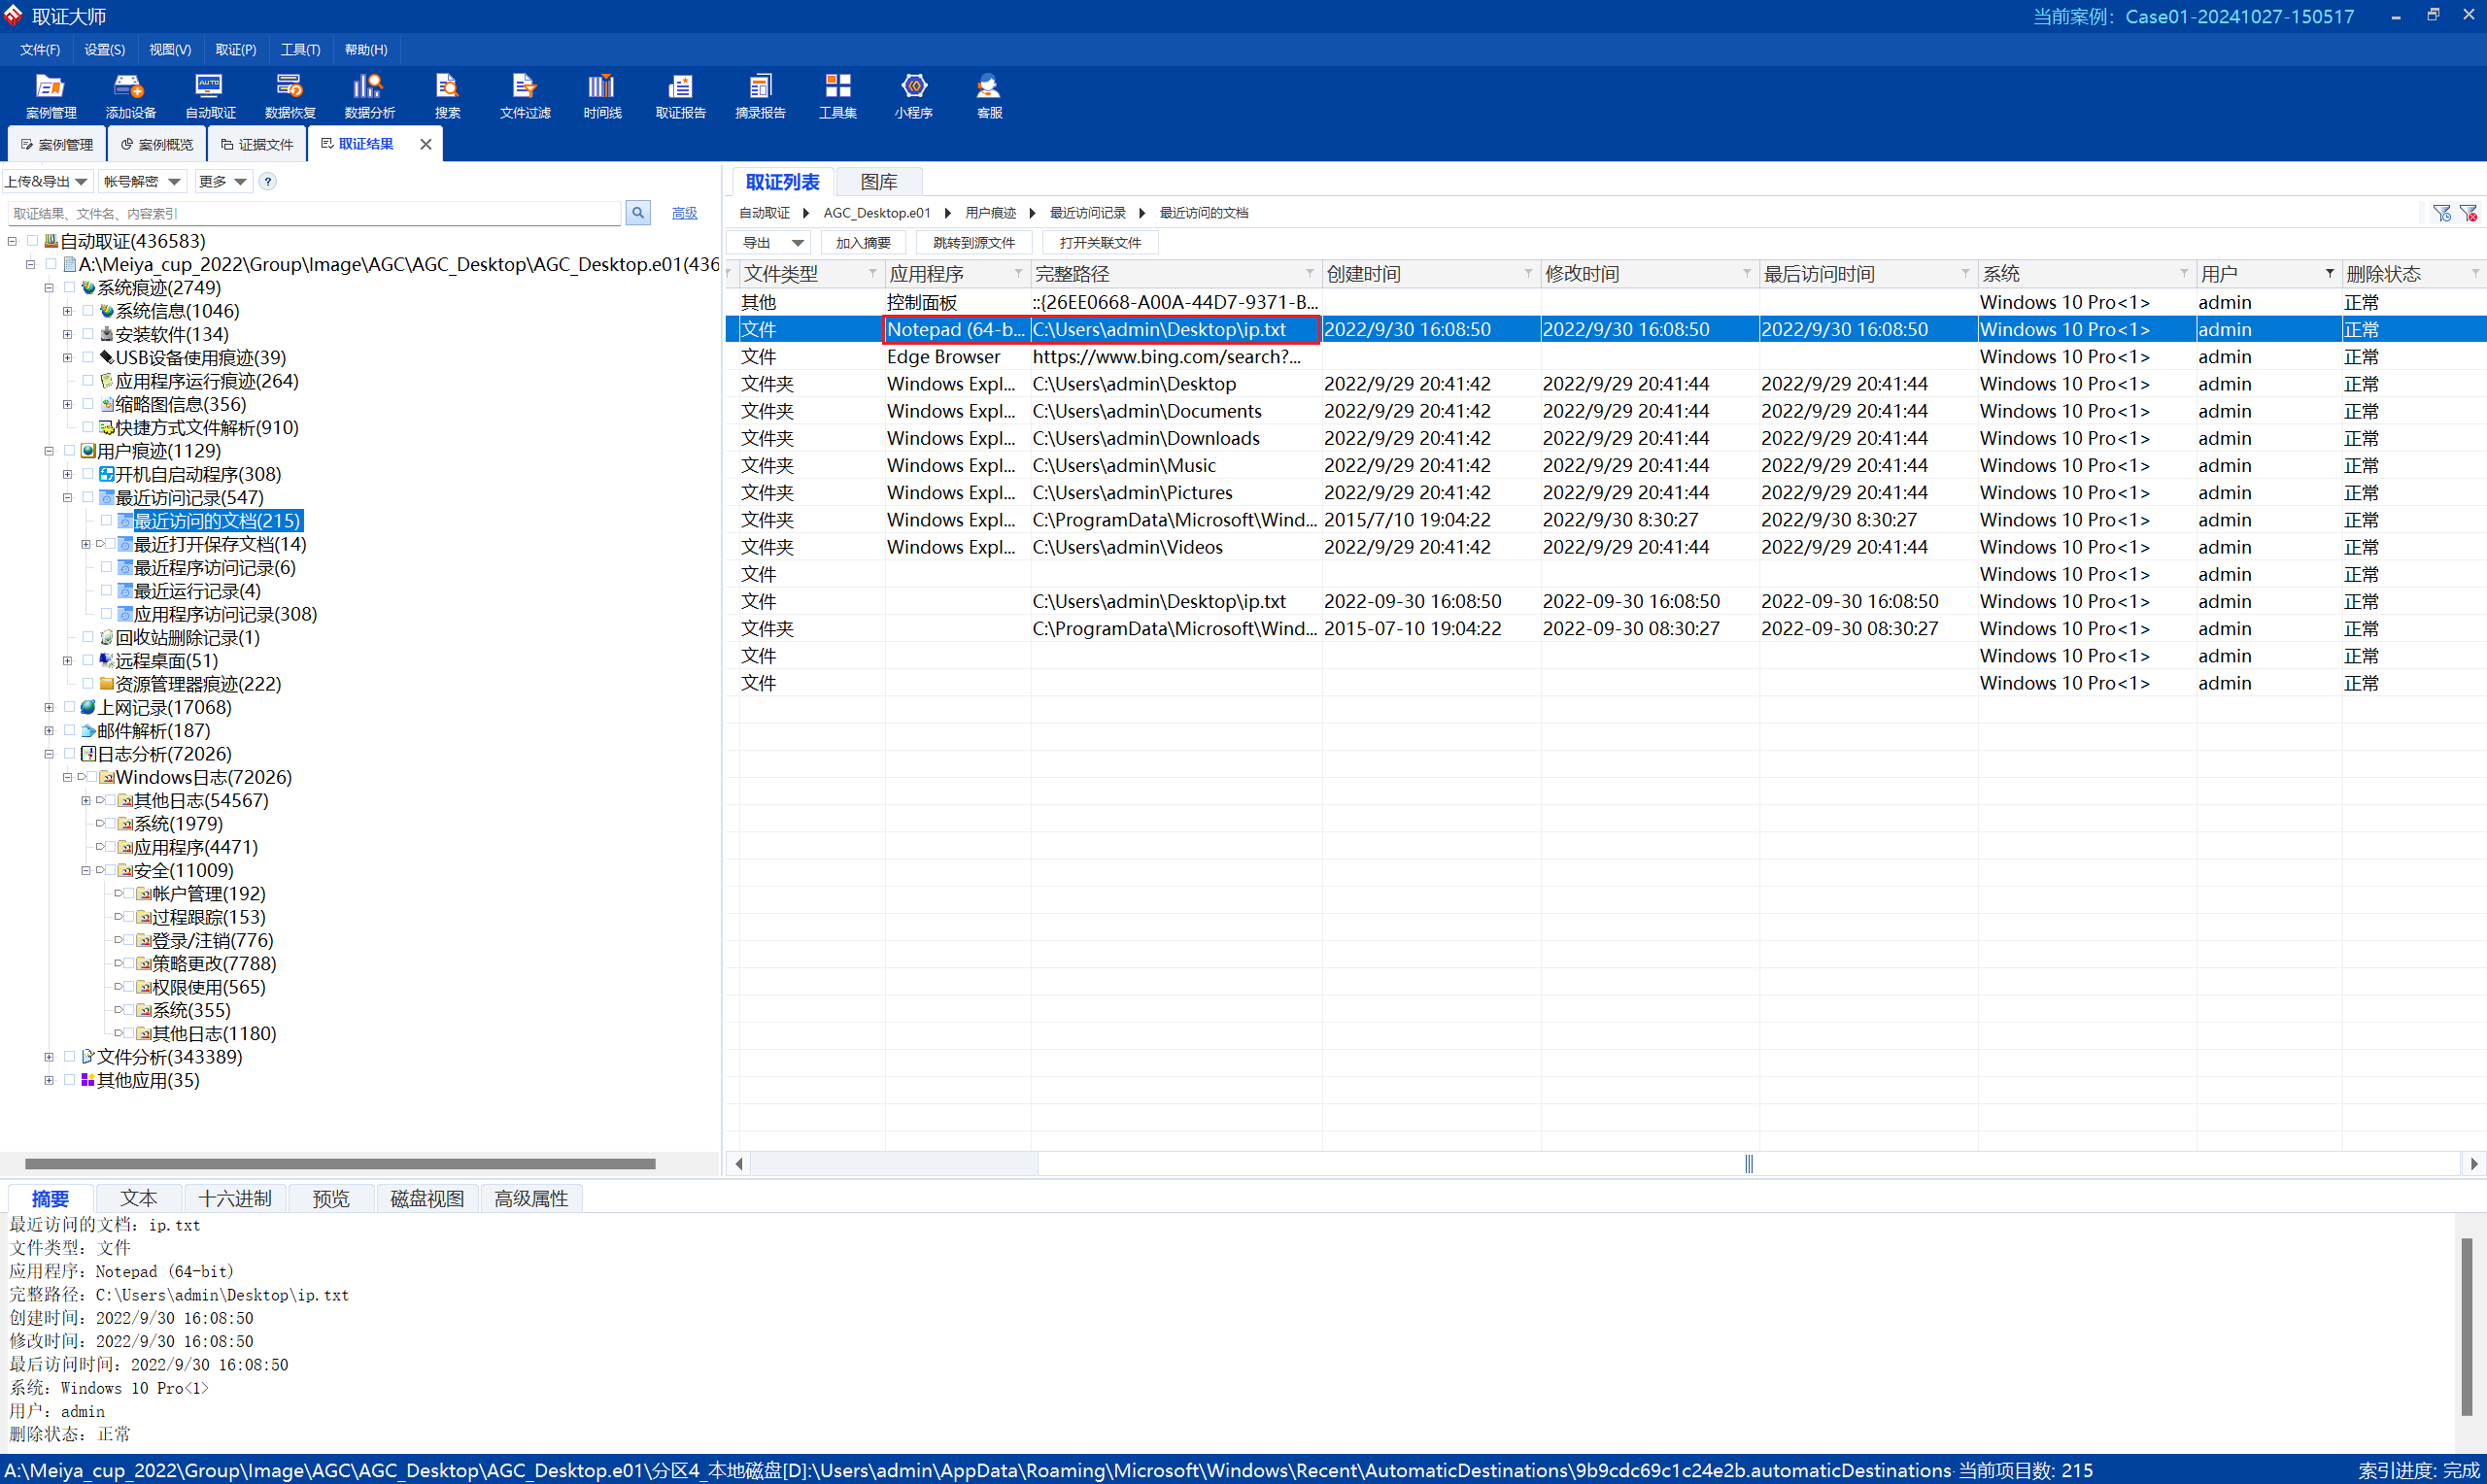Click the 跳转到源文件 button

tap(974, 243)
